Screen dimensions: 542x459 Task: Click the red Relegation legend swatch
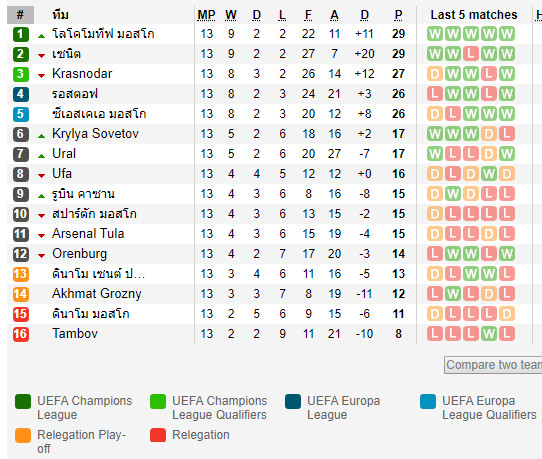(158, 435)
